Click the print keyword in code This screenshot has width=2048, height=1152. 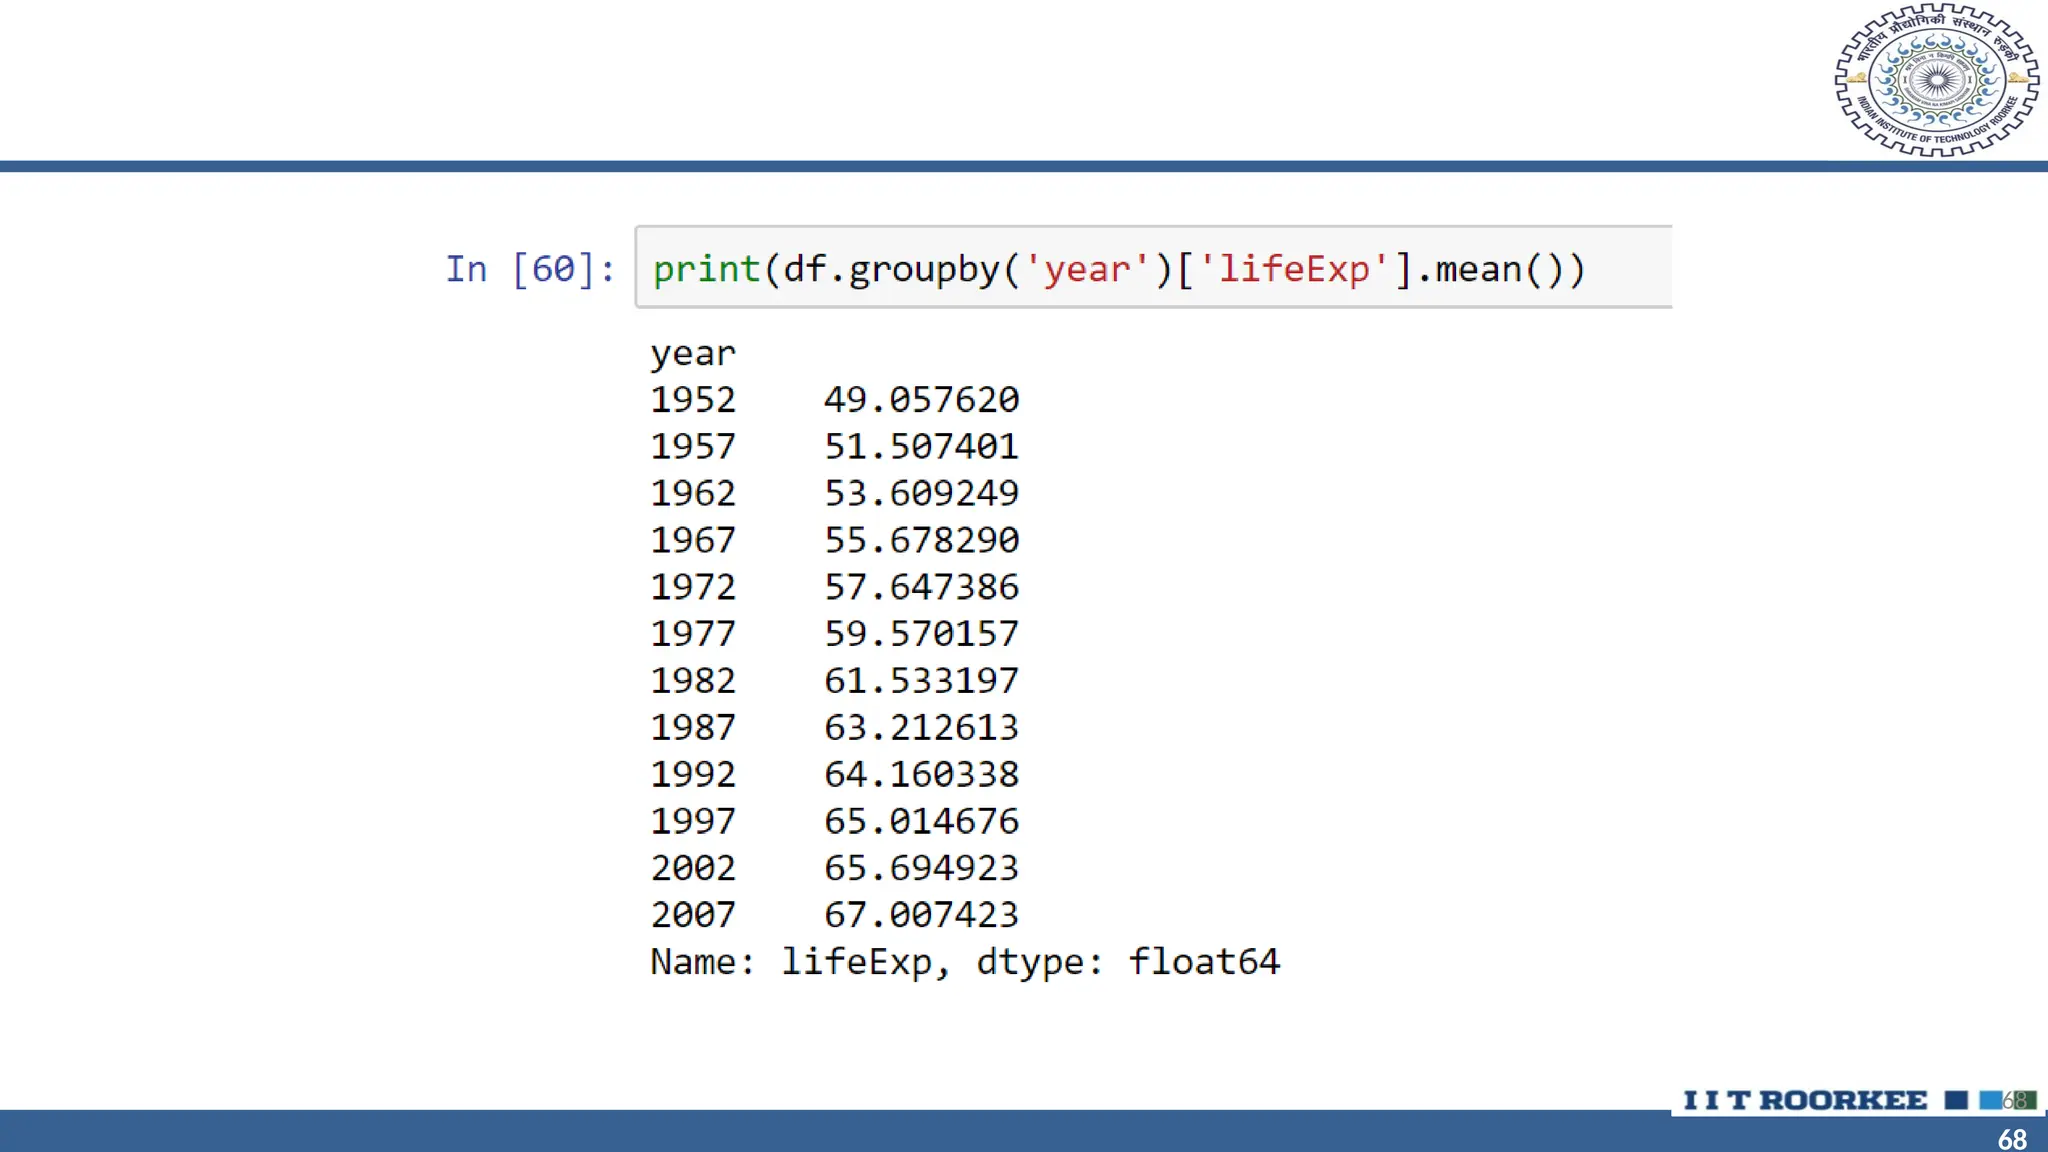tap(706, 269)
